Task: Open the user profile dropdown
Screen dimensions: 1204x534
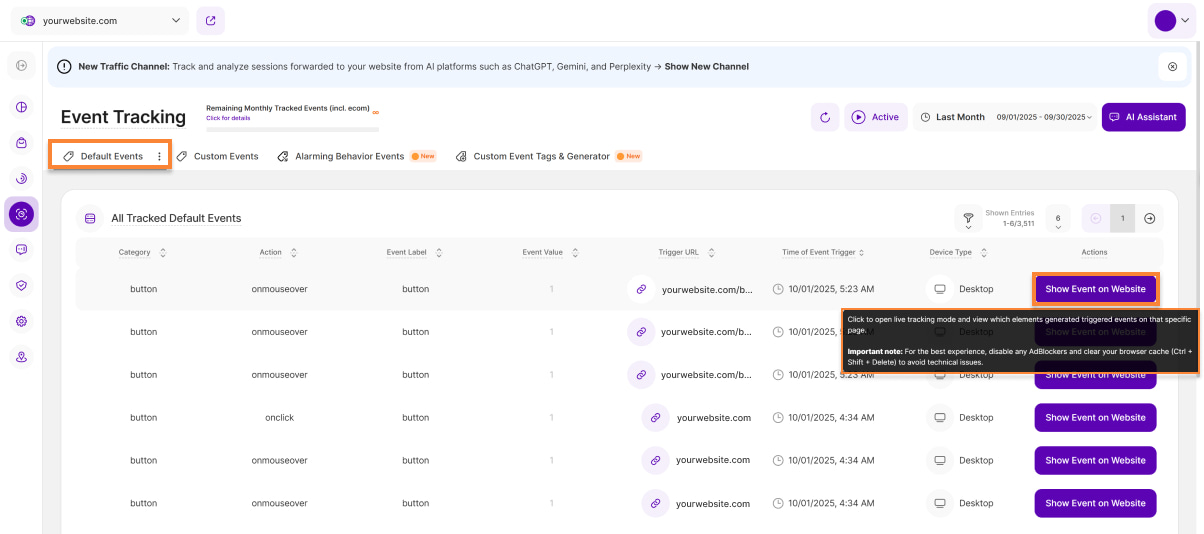Action: (x=1171, y=20)
